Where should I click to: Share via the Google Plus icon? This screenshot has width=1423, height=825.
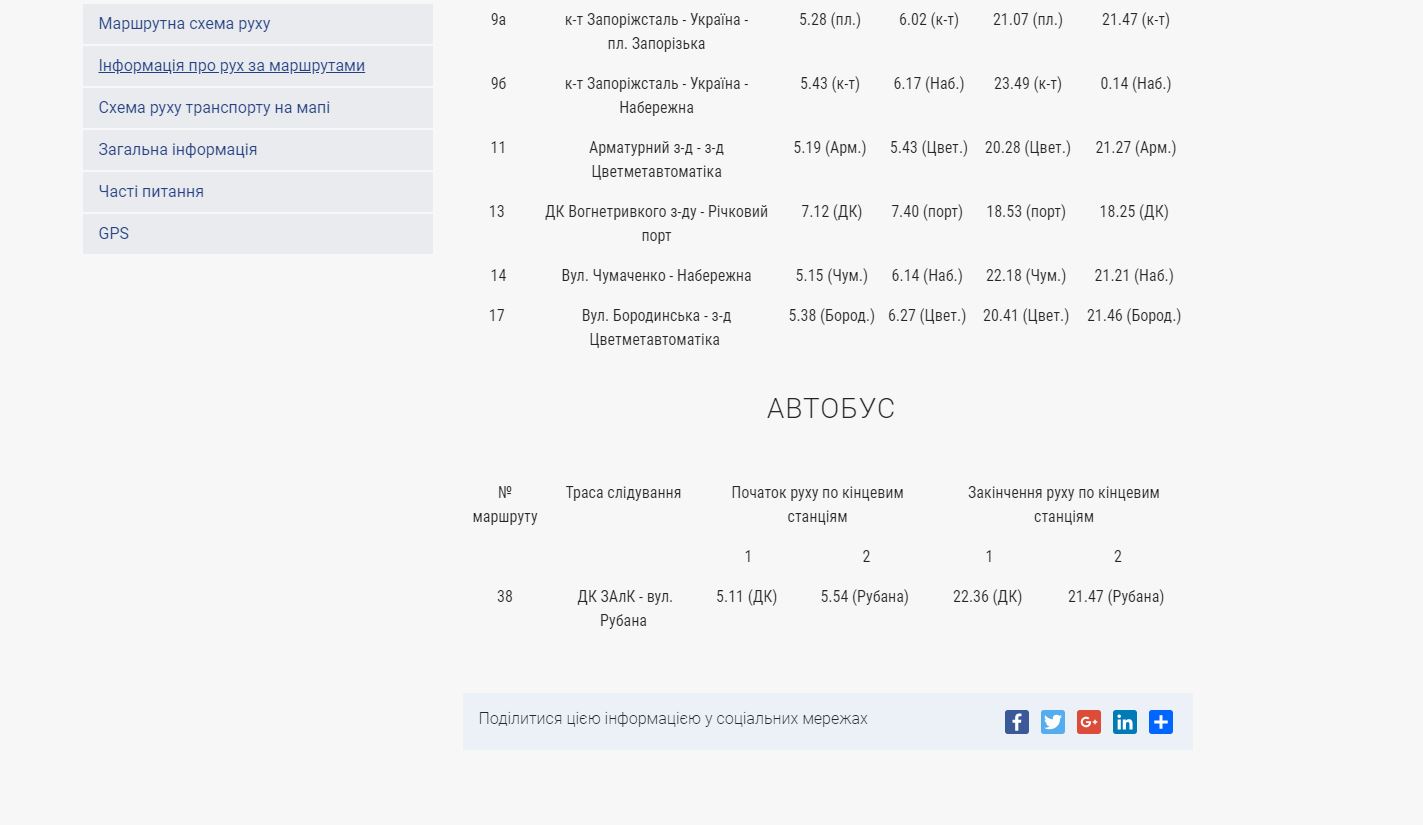click(1088, 722)
